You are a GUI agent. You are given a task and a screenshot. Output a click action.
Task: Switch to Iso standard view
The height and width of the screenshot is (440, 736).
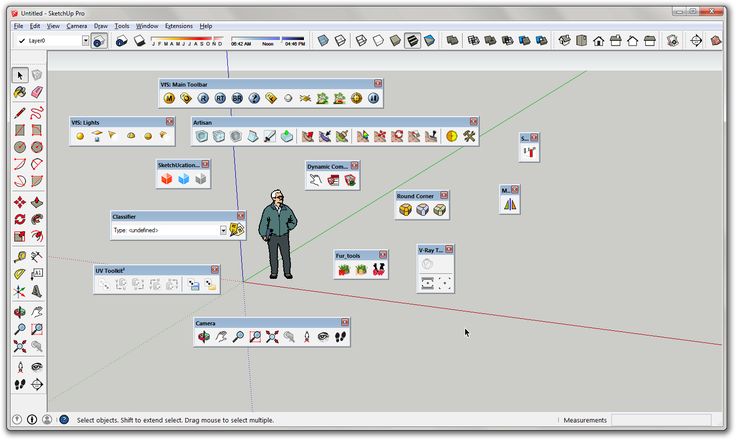[x=564, y=41]
